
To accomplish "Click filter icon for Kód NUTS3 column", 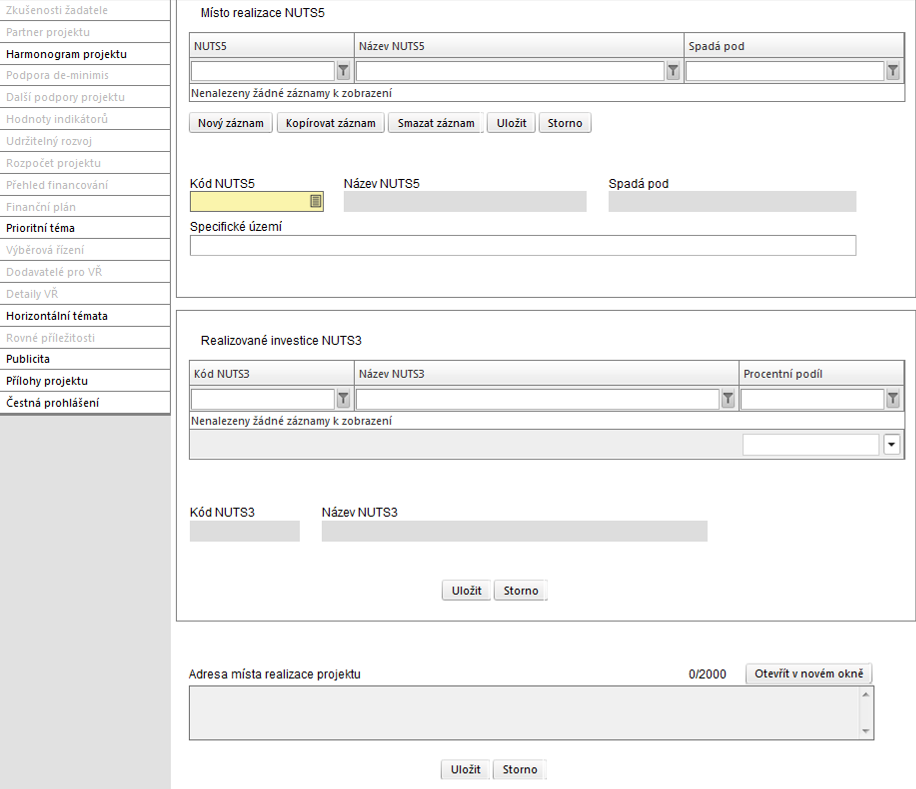I will pos(344,399).
